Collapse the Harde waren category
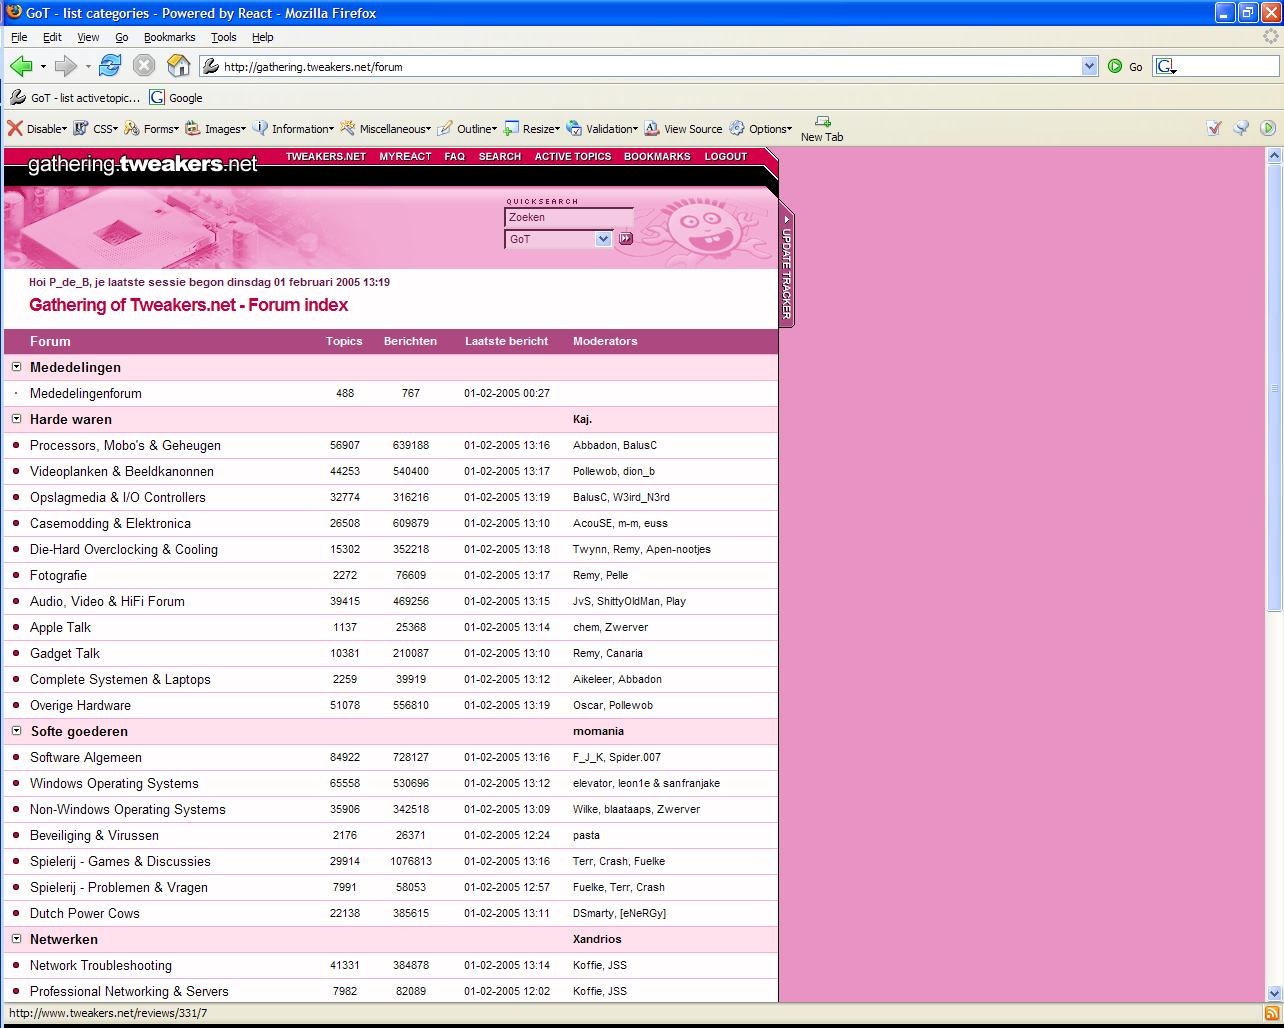The image size is (1284, 1028). 16,419
